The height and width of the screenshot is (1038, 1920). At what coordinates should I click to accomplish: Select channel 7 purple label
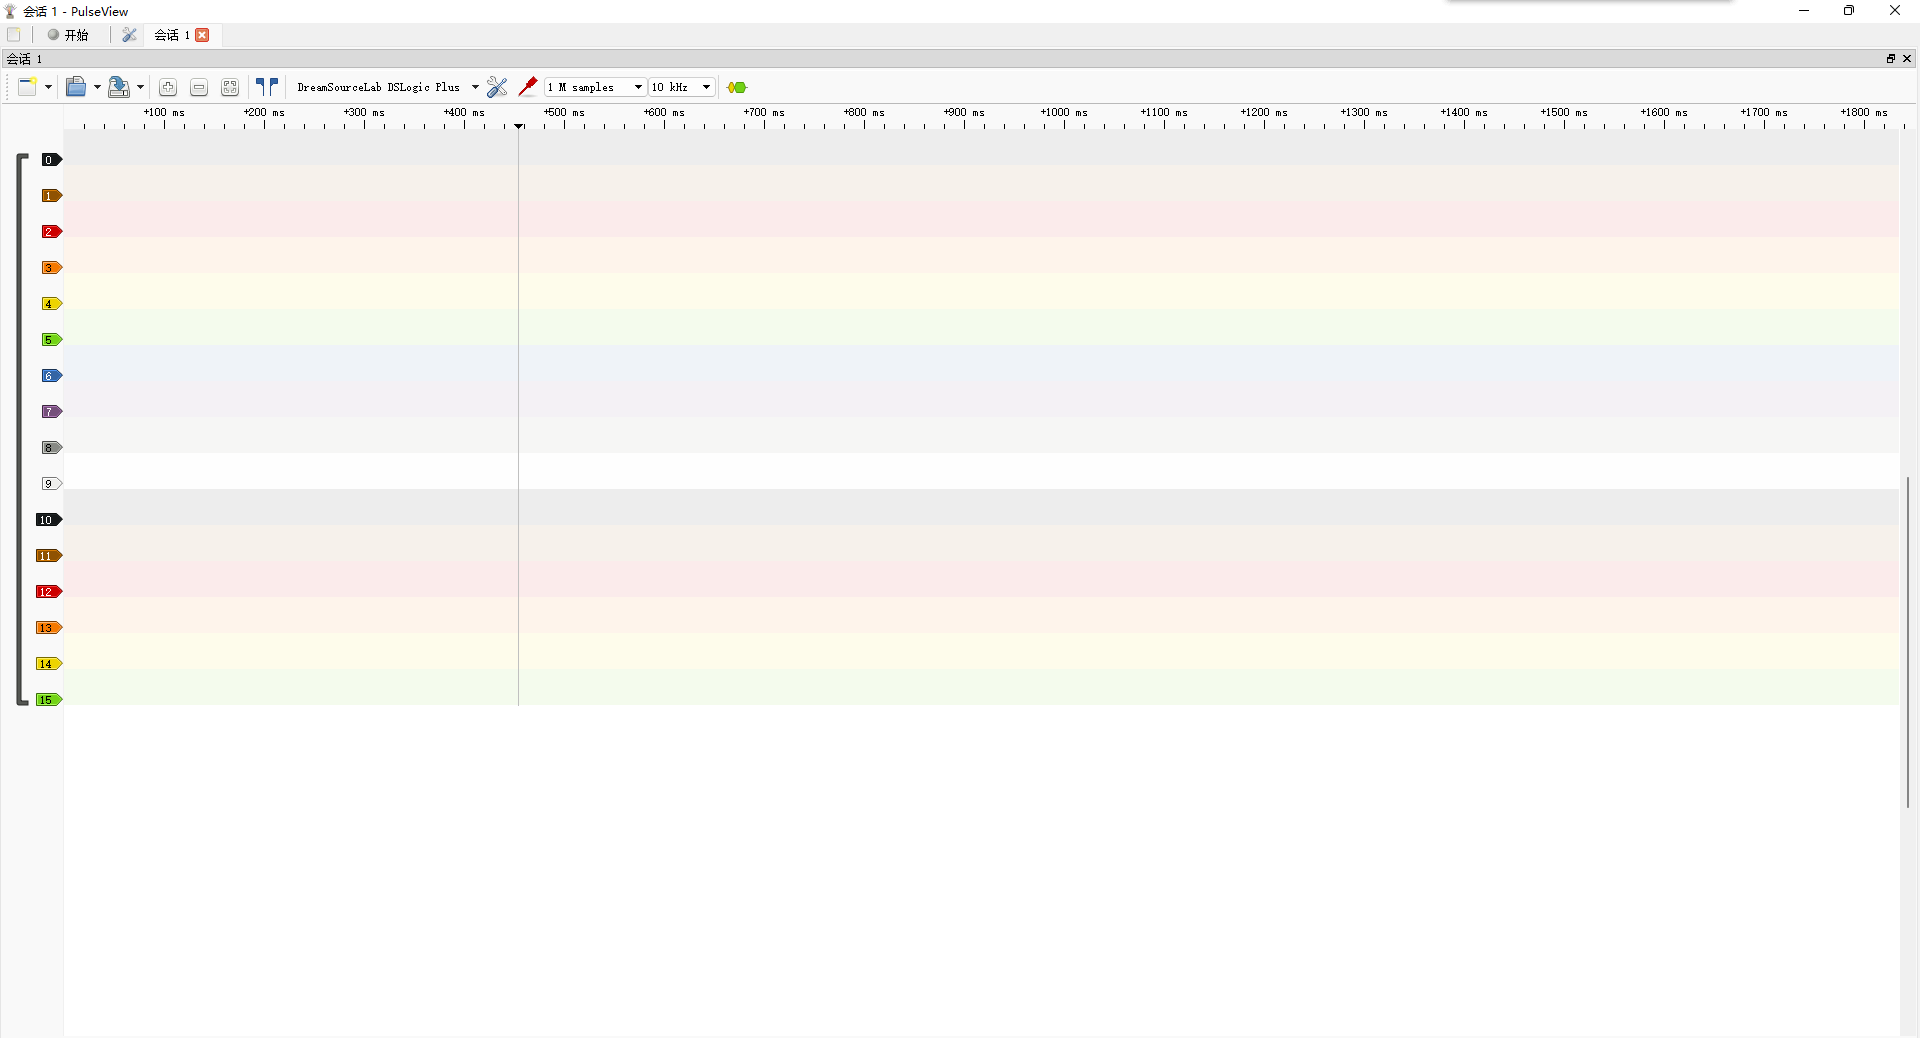tap(51, 412)
